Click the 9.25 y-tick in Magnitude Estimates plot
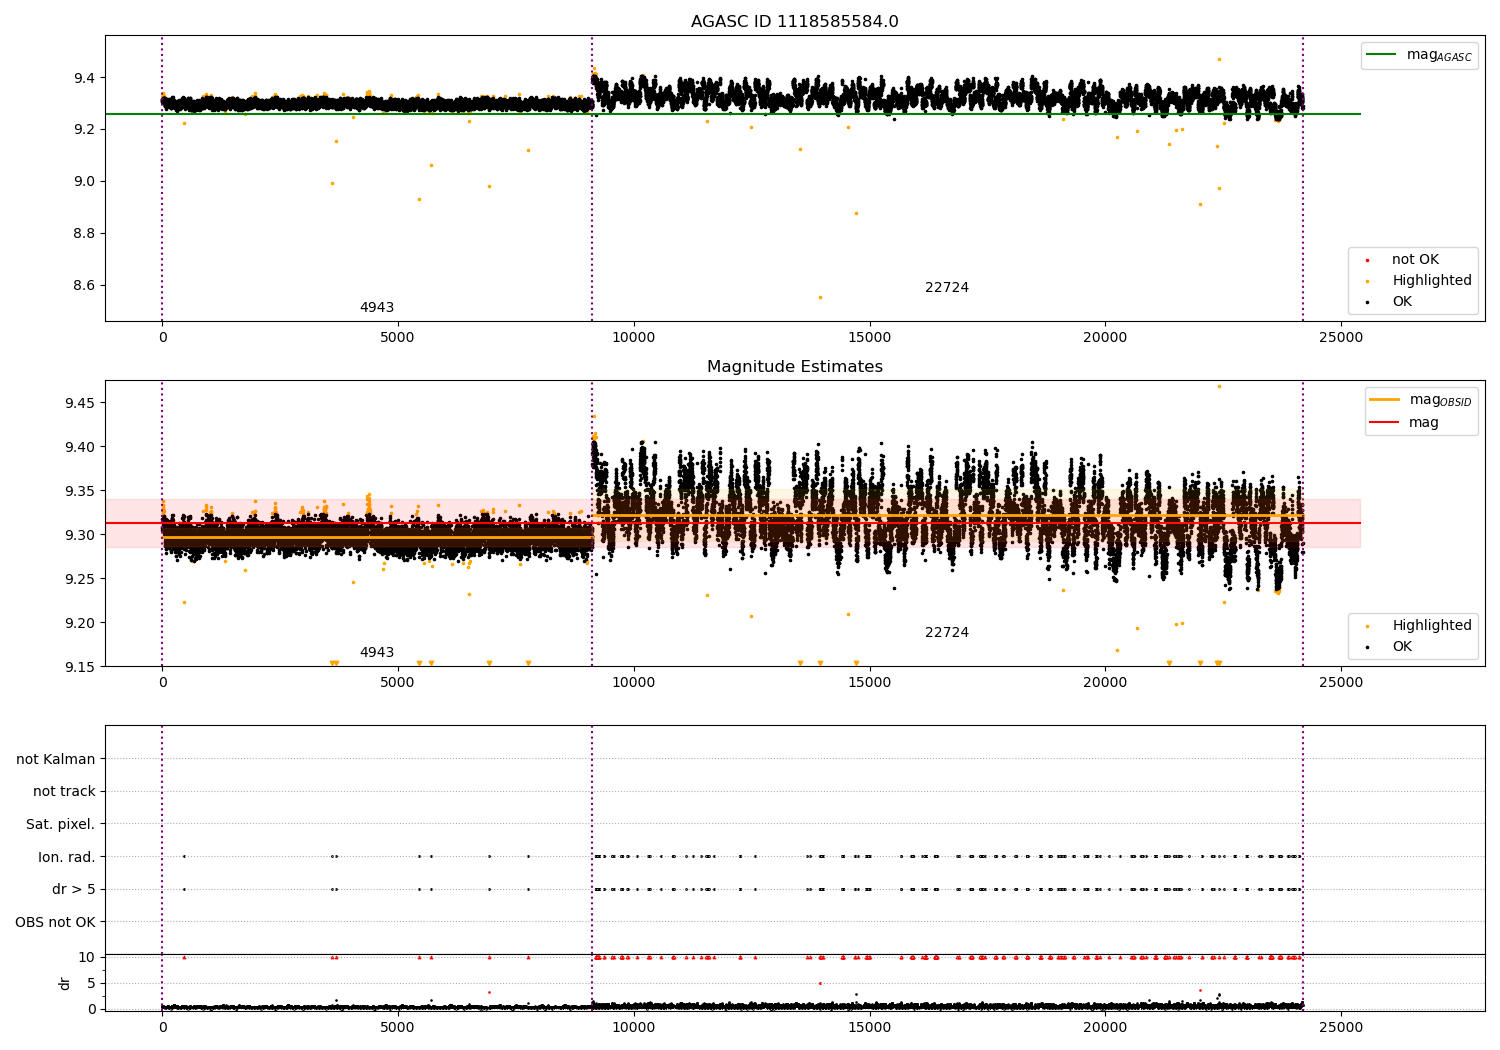The image size is (1500, 1050). point(80,579)
